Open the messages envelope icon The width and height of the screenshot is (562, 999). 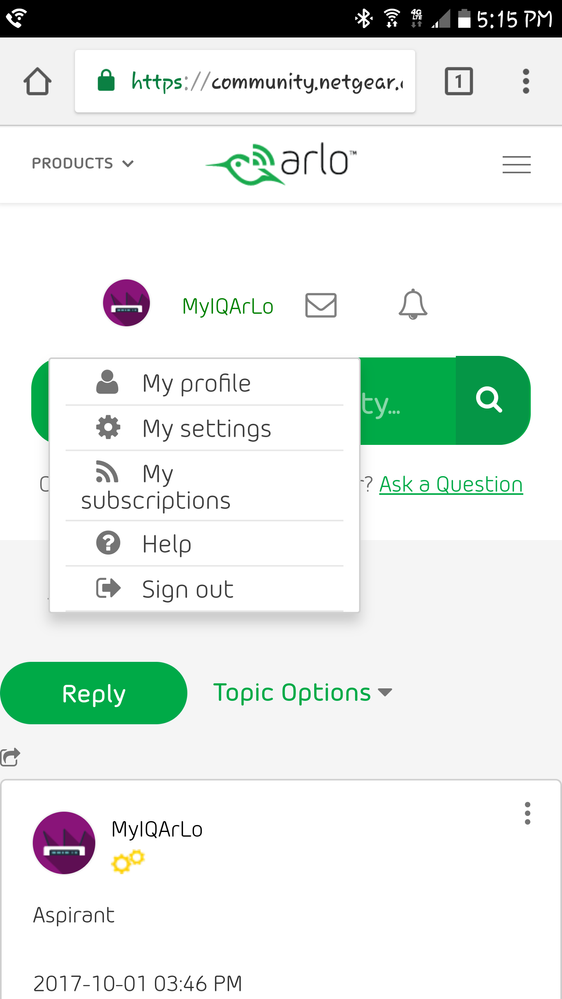(321, 305)
